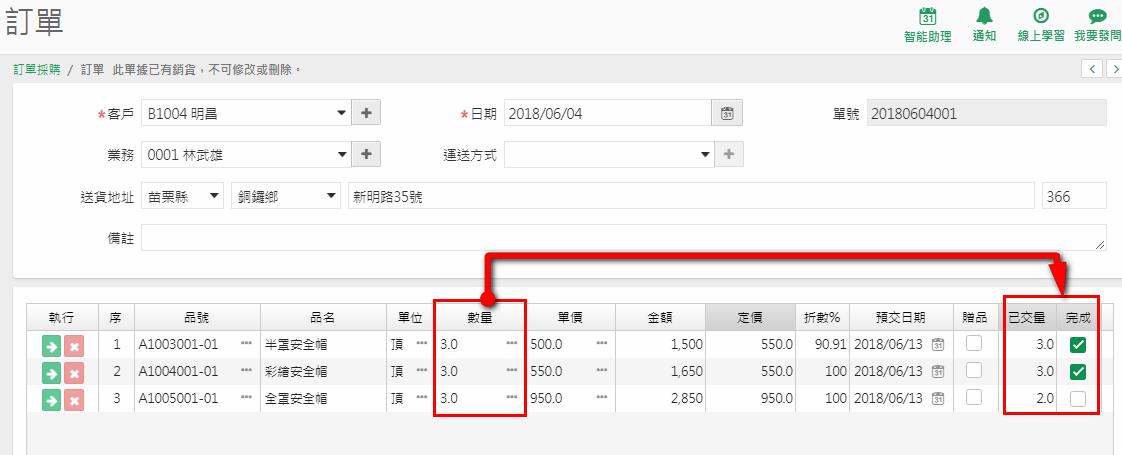Screen dimensions: 1122x455
Task: Open the 線上學習 compass icon
Action: pos(1041,16)
